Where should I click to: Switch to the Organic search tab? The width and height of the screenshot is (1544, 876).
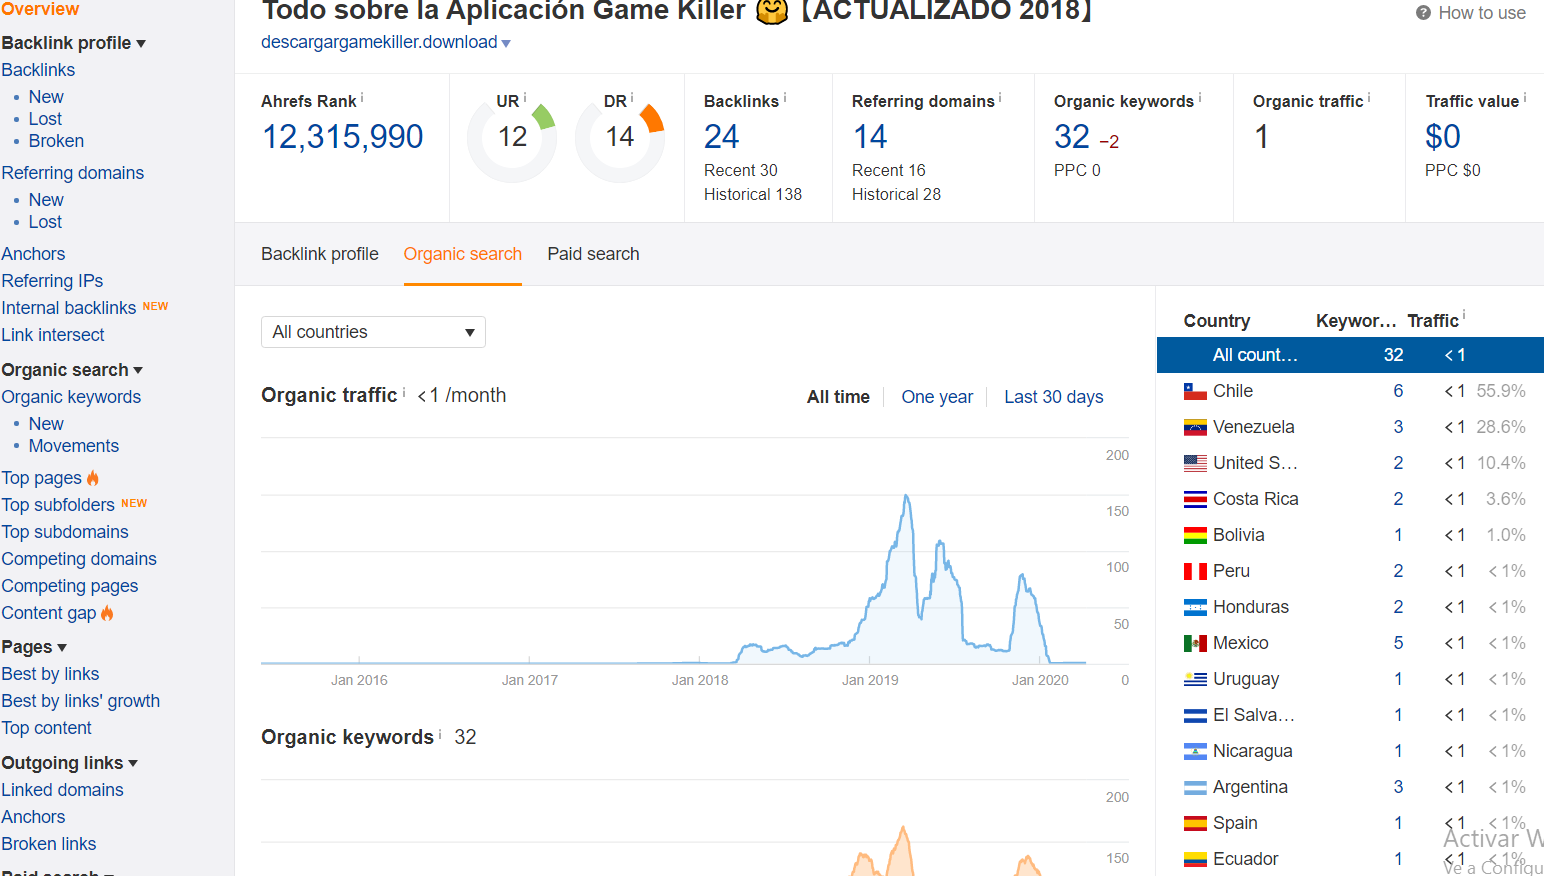(x=463, y=254)
